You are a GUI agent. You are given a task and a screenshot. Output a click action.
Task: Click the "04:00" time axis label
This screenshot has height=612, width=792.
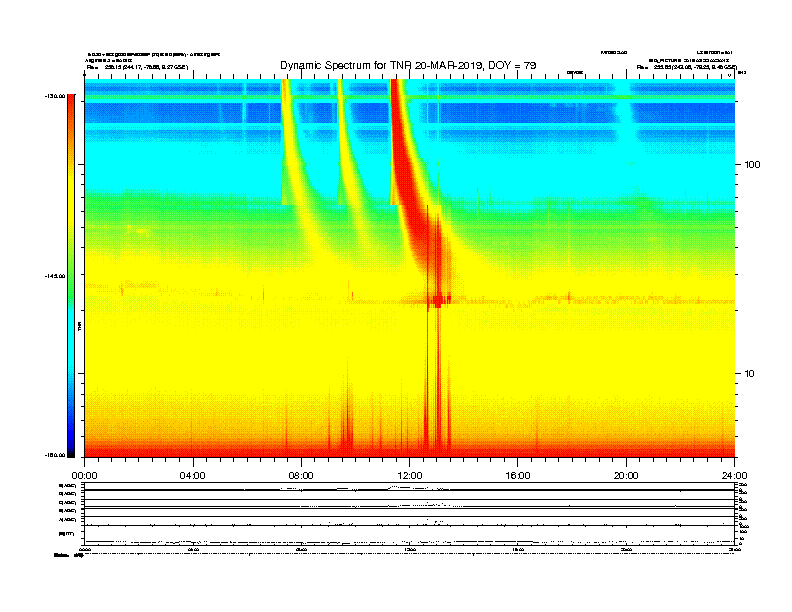pos(193,476)
